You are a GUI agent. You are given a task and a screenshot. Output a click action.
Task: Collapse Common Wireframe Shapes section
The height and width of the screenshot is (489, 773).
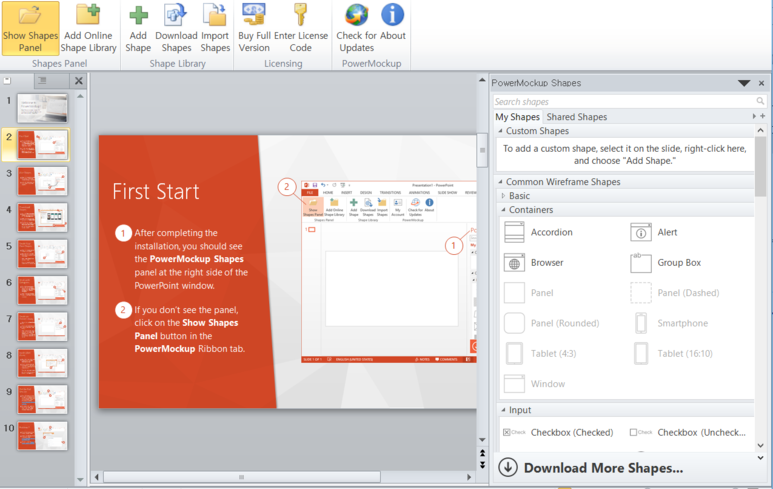point(500,182)
